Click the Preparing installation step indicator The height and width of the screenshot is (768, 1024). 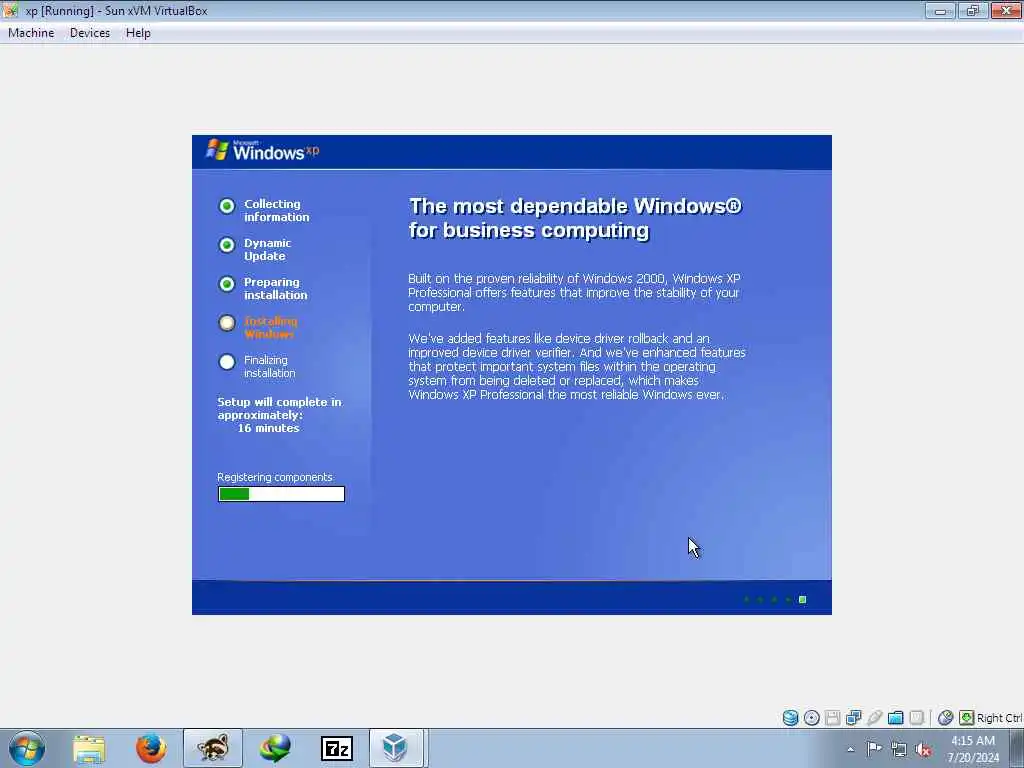[x=227, y=284]
